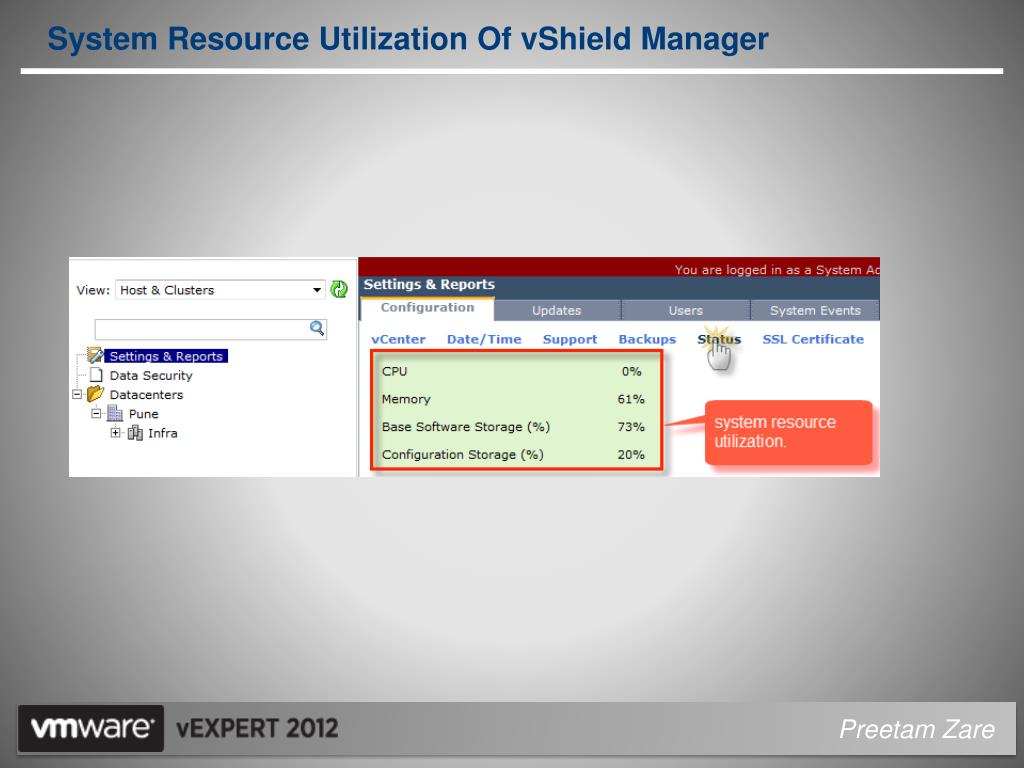The width and height of the screenshot is (1024, 768).
Task: Select Datacenters in the tree
Action: pyautogui.click(x=146, y=394)
